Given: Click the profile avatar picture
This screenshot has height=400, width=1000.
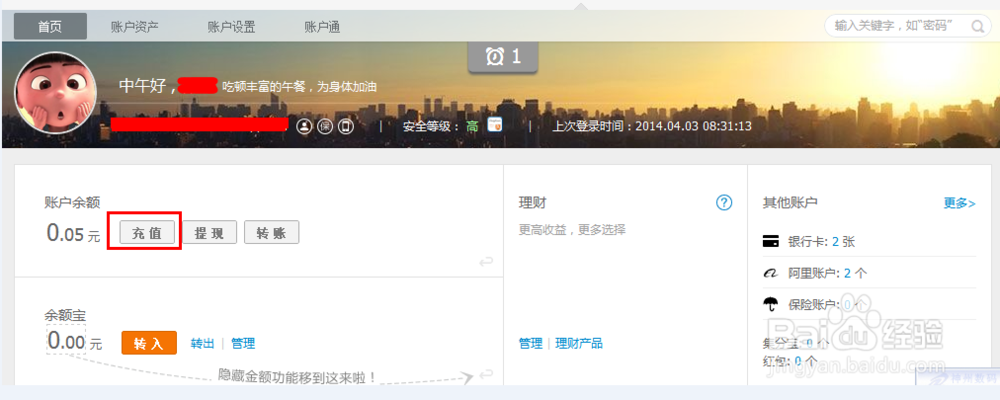Looking at the screenshot, I should tap(55, 93).
